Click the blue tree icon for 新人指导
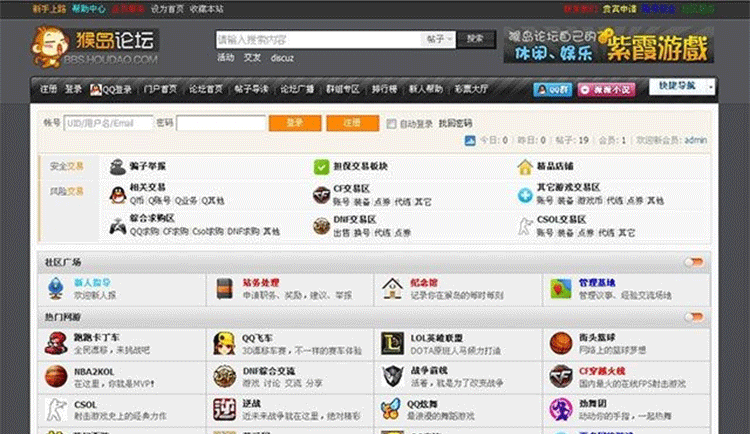The height and width of the screenshot is (434, 750). point(56,289)
